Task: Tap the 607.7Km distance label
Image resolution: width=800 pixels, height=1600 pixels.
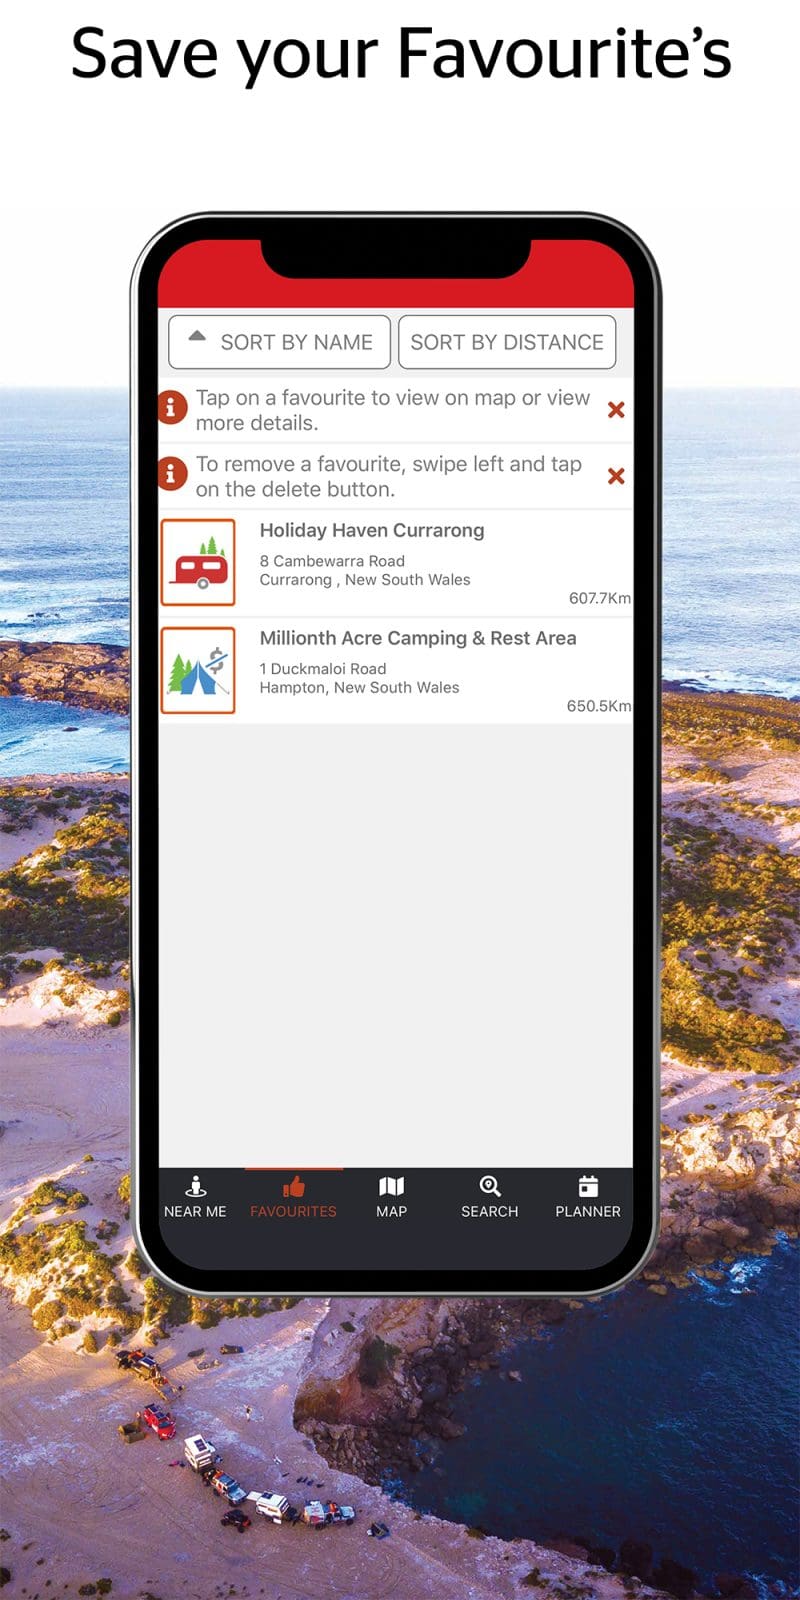Action: coord(599,598)
